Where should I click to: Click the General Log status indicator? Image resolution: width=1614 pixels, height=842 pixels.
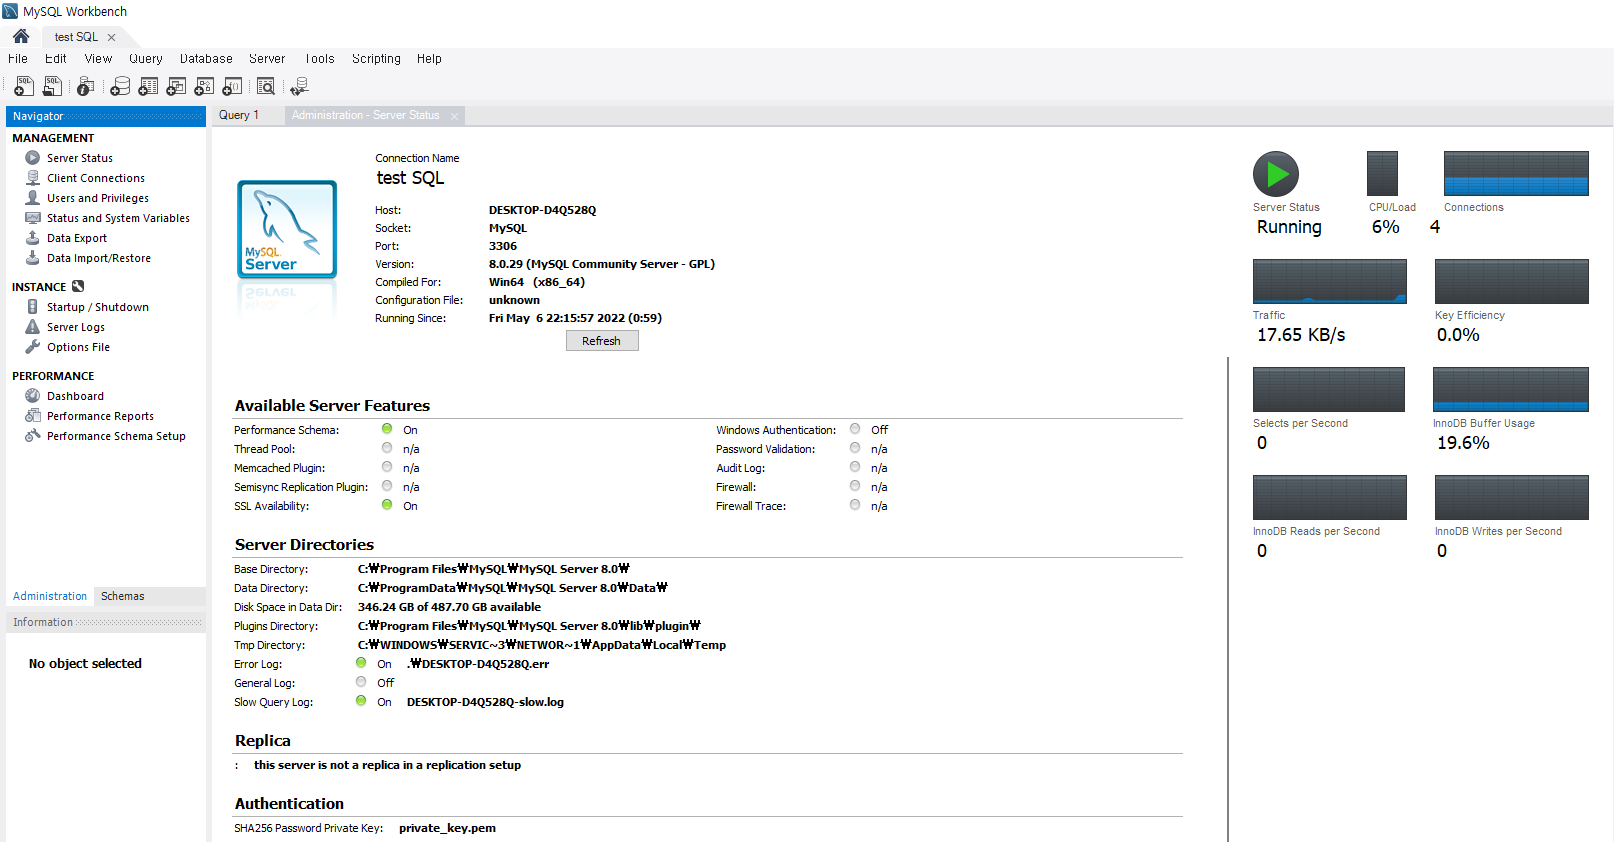pos(361,682)
